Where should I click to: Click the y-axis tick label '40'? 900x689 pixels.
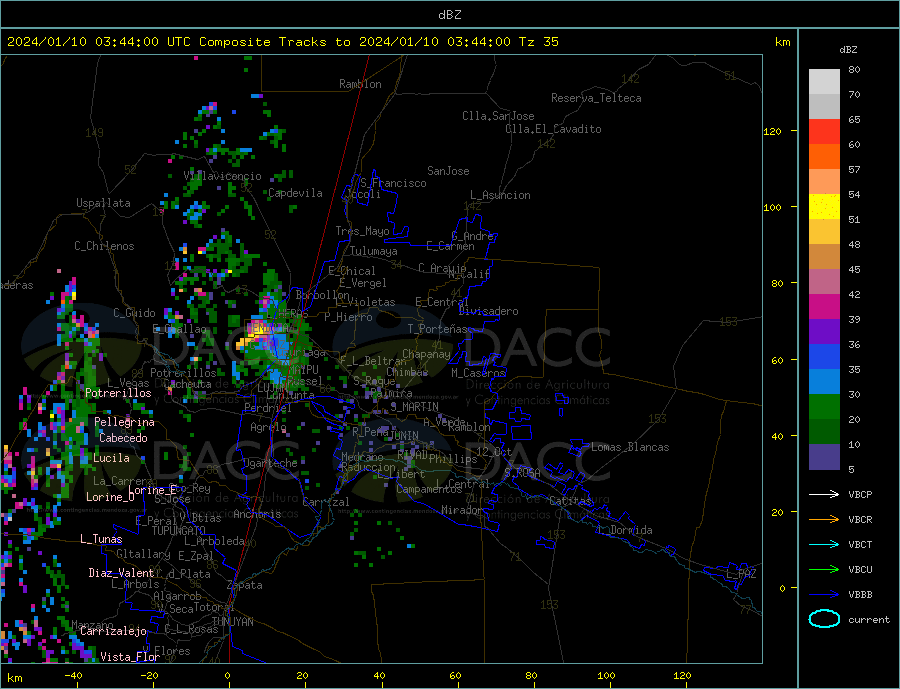[777, 436]
